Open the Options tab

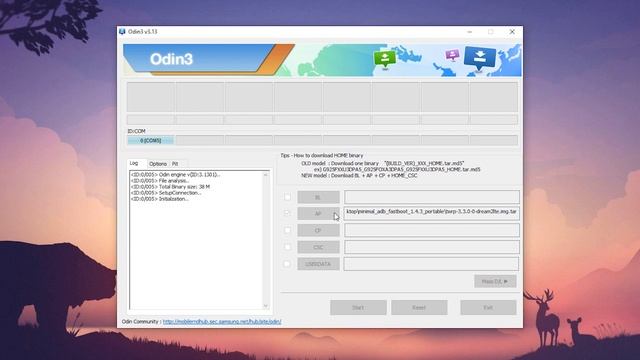(x=158, y=164)
